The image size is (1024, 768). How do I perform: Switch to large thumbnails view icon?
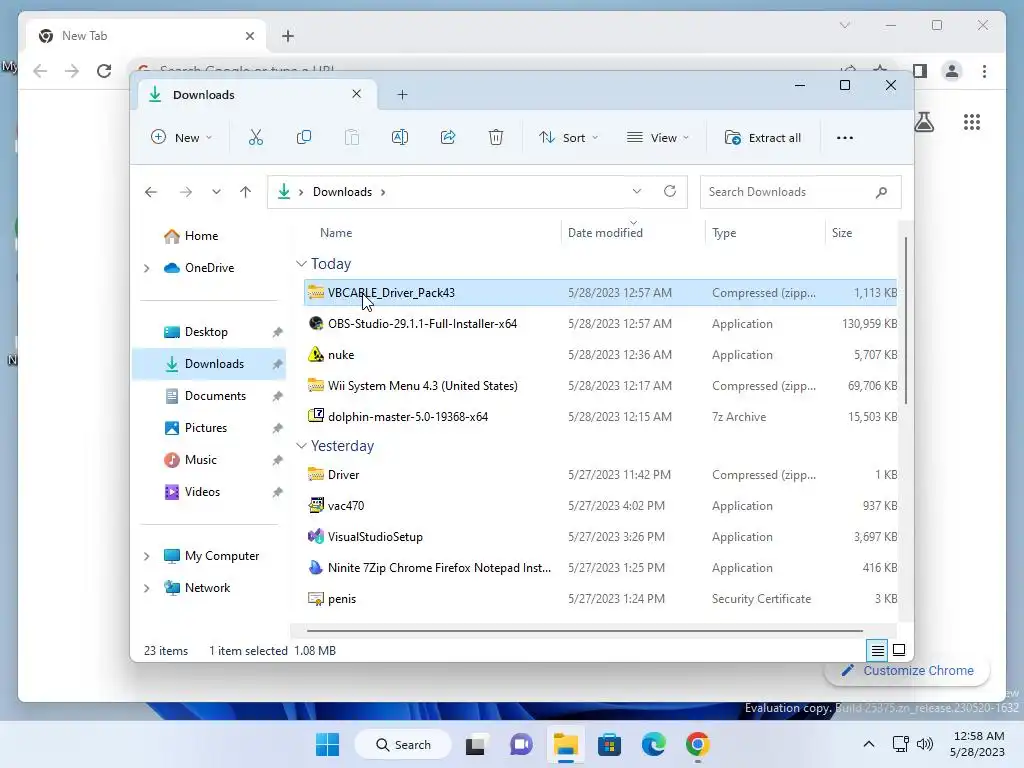click(899, 650)
